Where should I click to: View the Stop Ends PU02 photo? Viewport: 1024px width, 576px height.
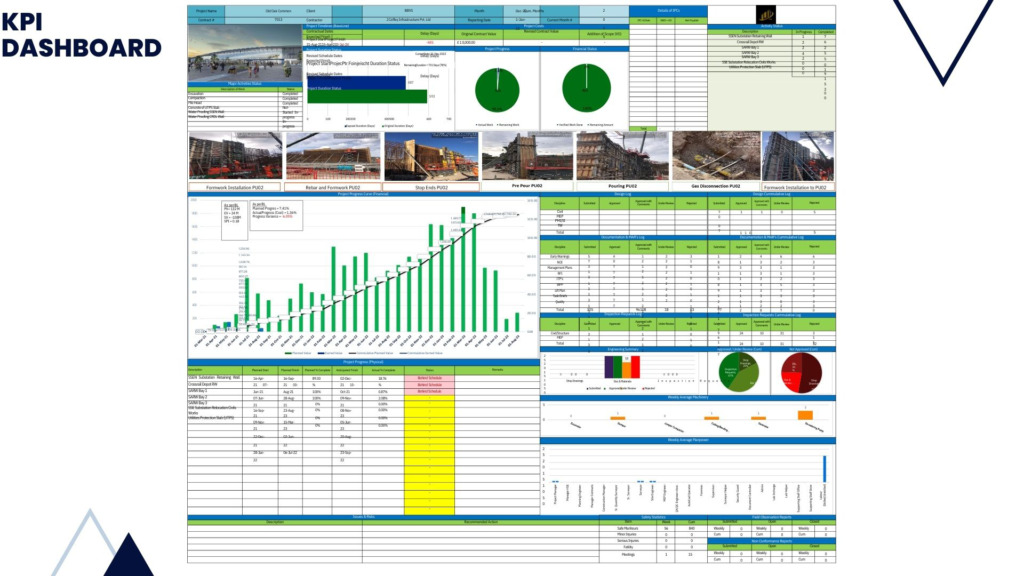[x=430, y=156]
